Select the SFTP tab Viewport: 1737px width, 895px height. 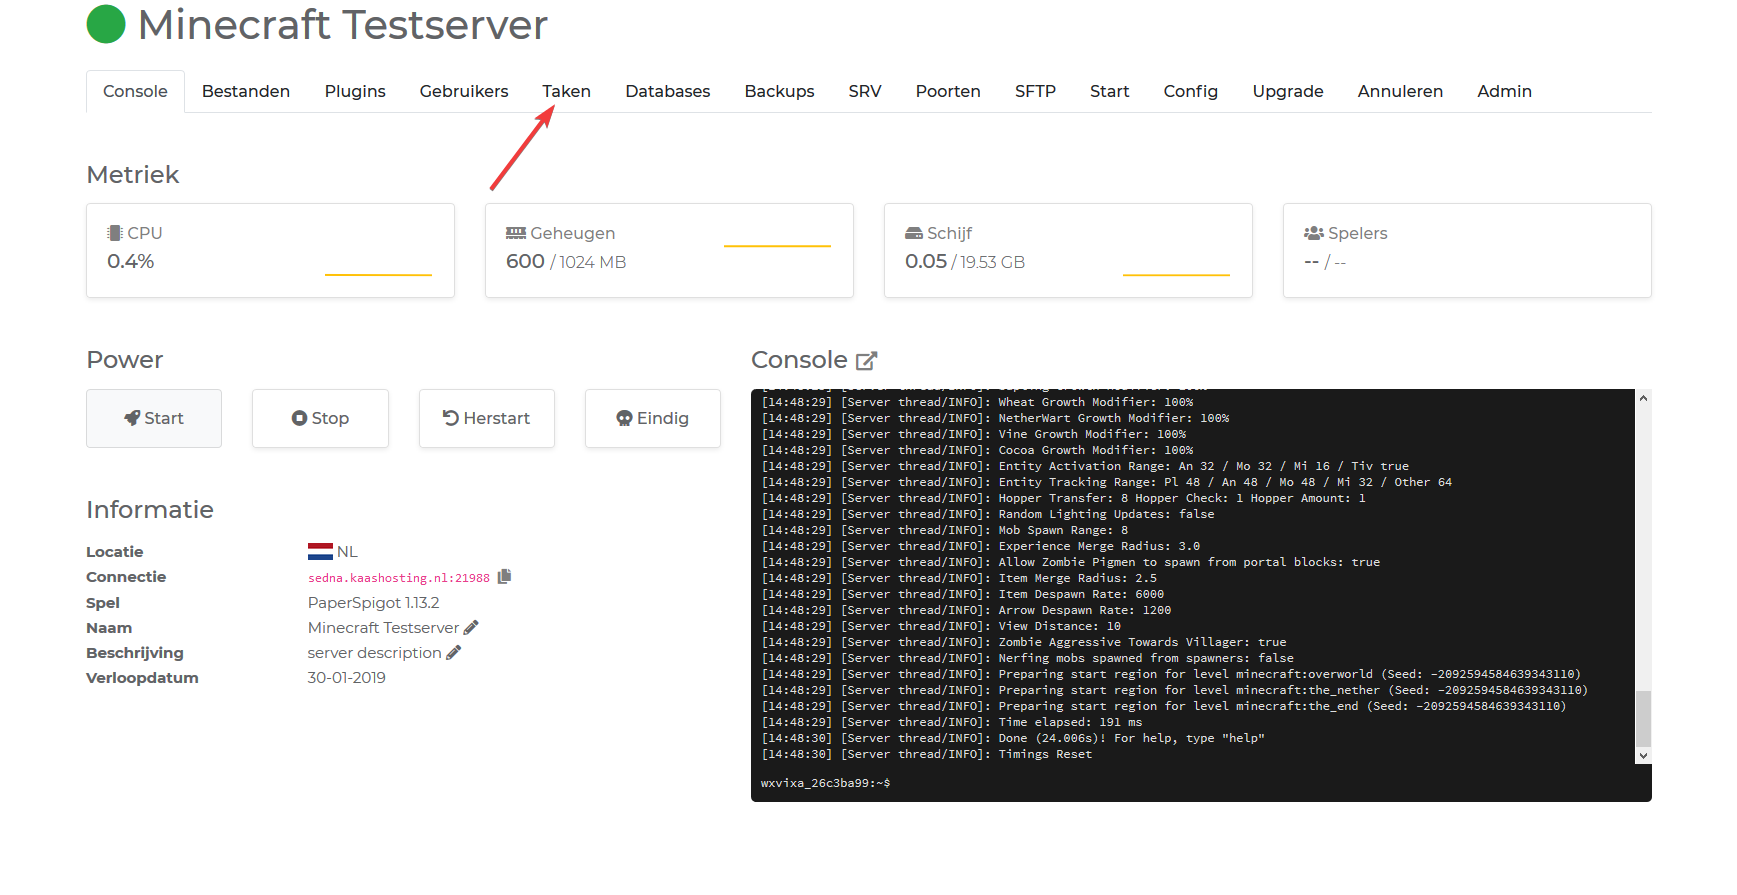[1035, 91]
